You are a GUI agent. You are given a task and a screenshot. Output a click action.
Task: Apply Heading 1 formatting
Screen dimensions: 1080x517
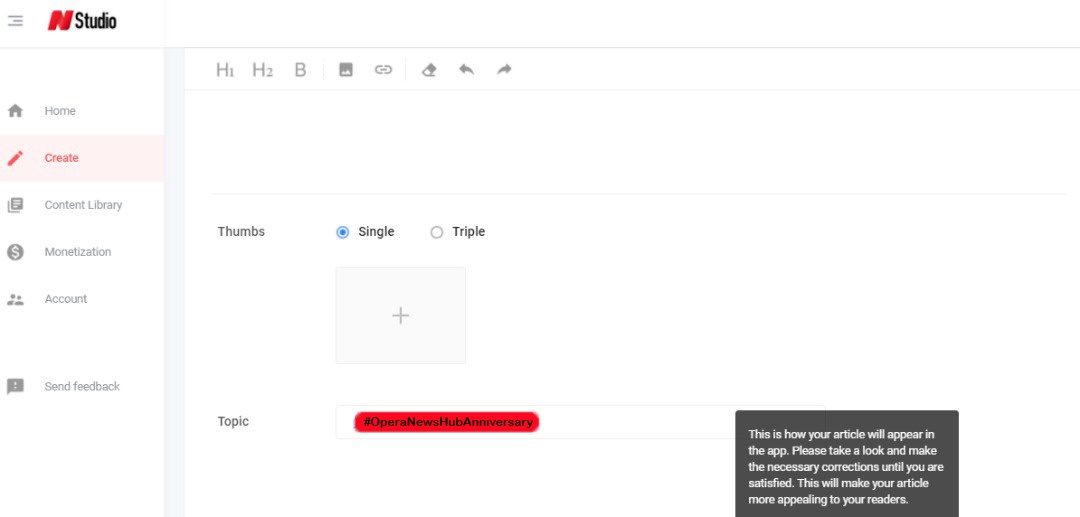[x=225, y=70]
